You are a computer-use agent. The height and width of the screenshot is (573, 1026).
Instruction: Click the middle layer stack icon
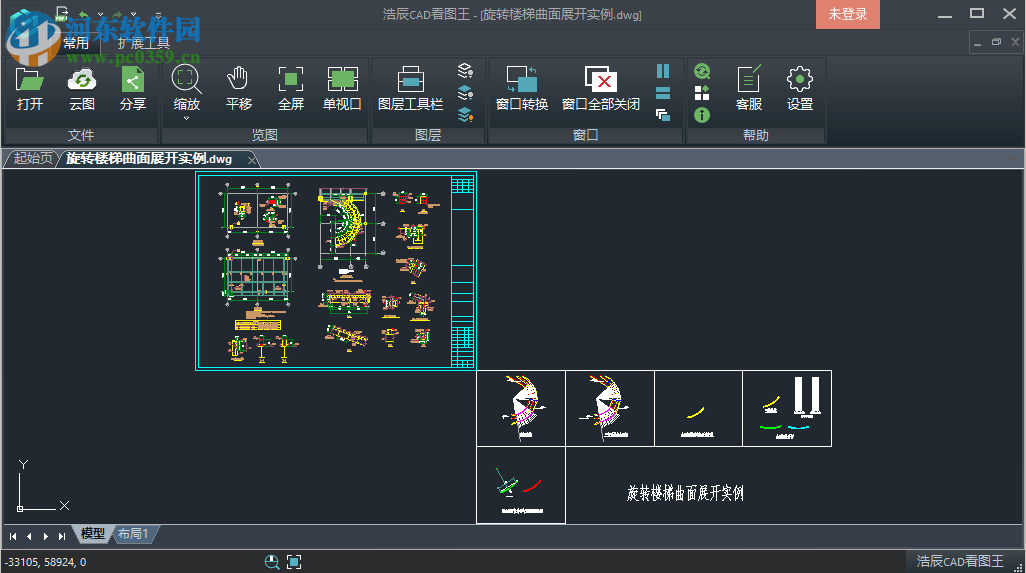[465, 92]
